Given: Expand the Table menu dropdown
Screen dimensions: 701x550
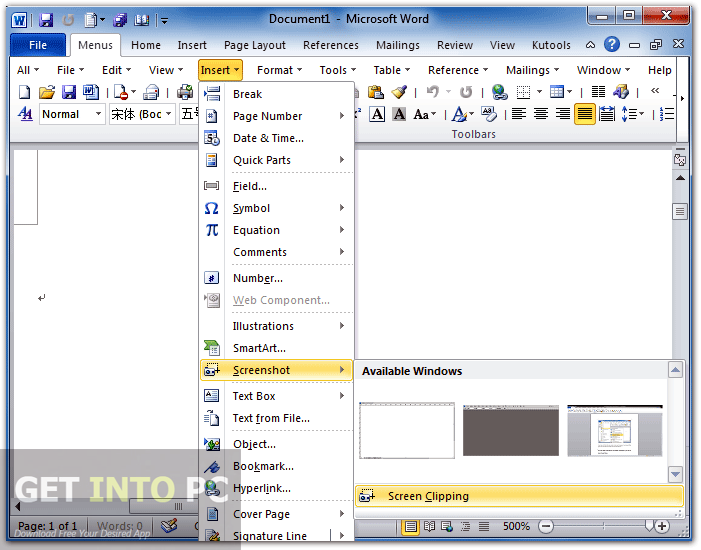Looking at the screenshot, I should point(392,70).
